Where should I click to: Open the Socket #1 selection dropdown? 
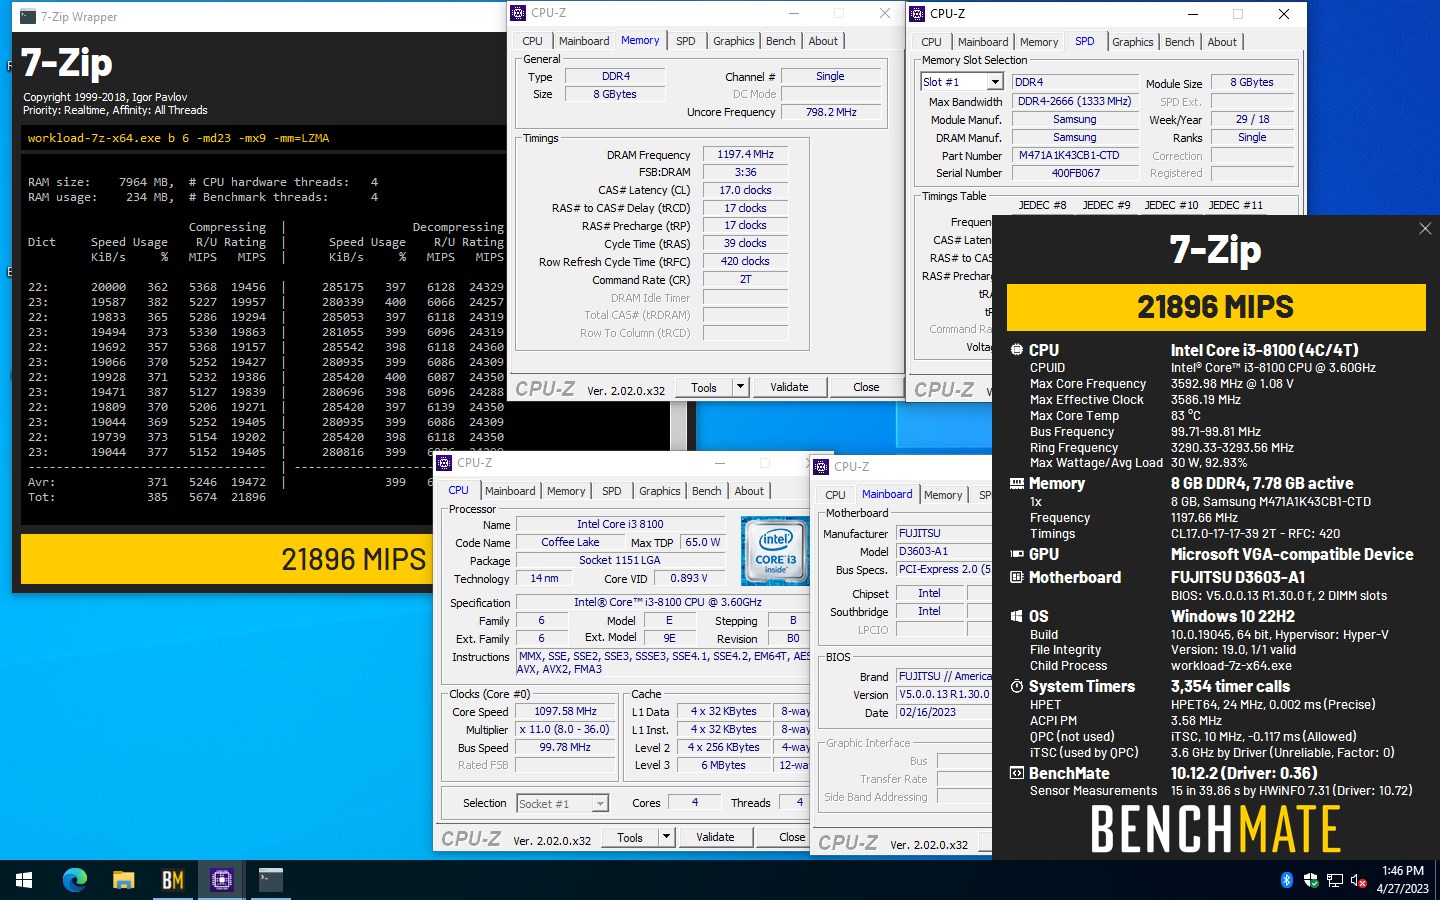[600, 804]
